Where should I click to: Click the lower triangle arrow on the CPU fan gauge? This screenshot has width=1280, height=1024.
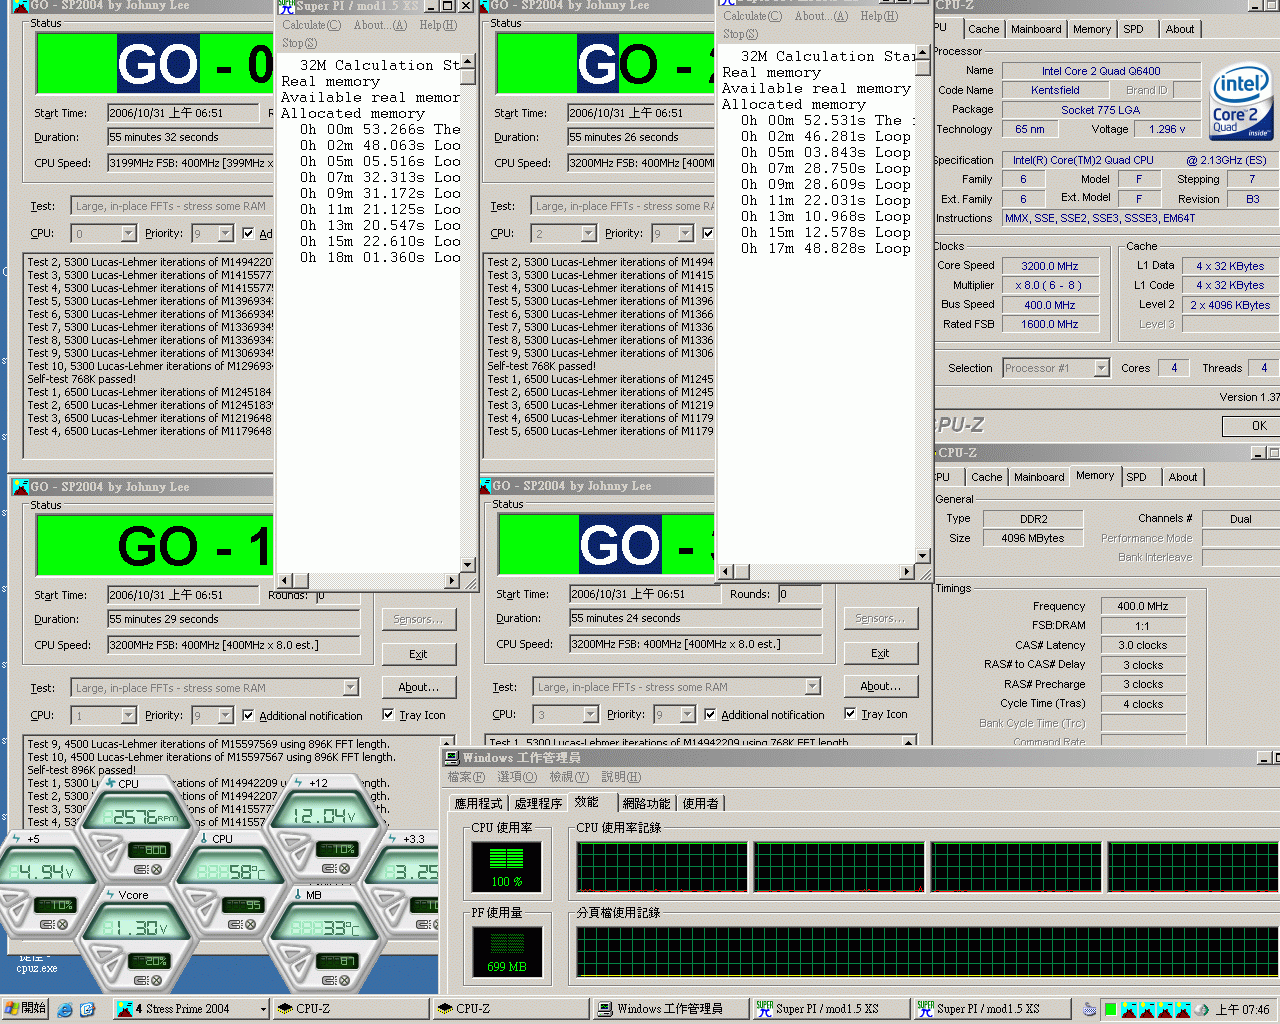click(x=112, y=856)
